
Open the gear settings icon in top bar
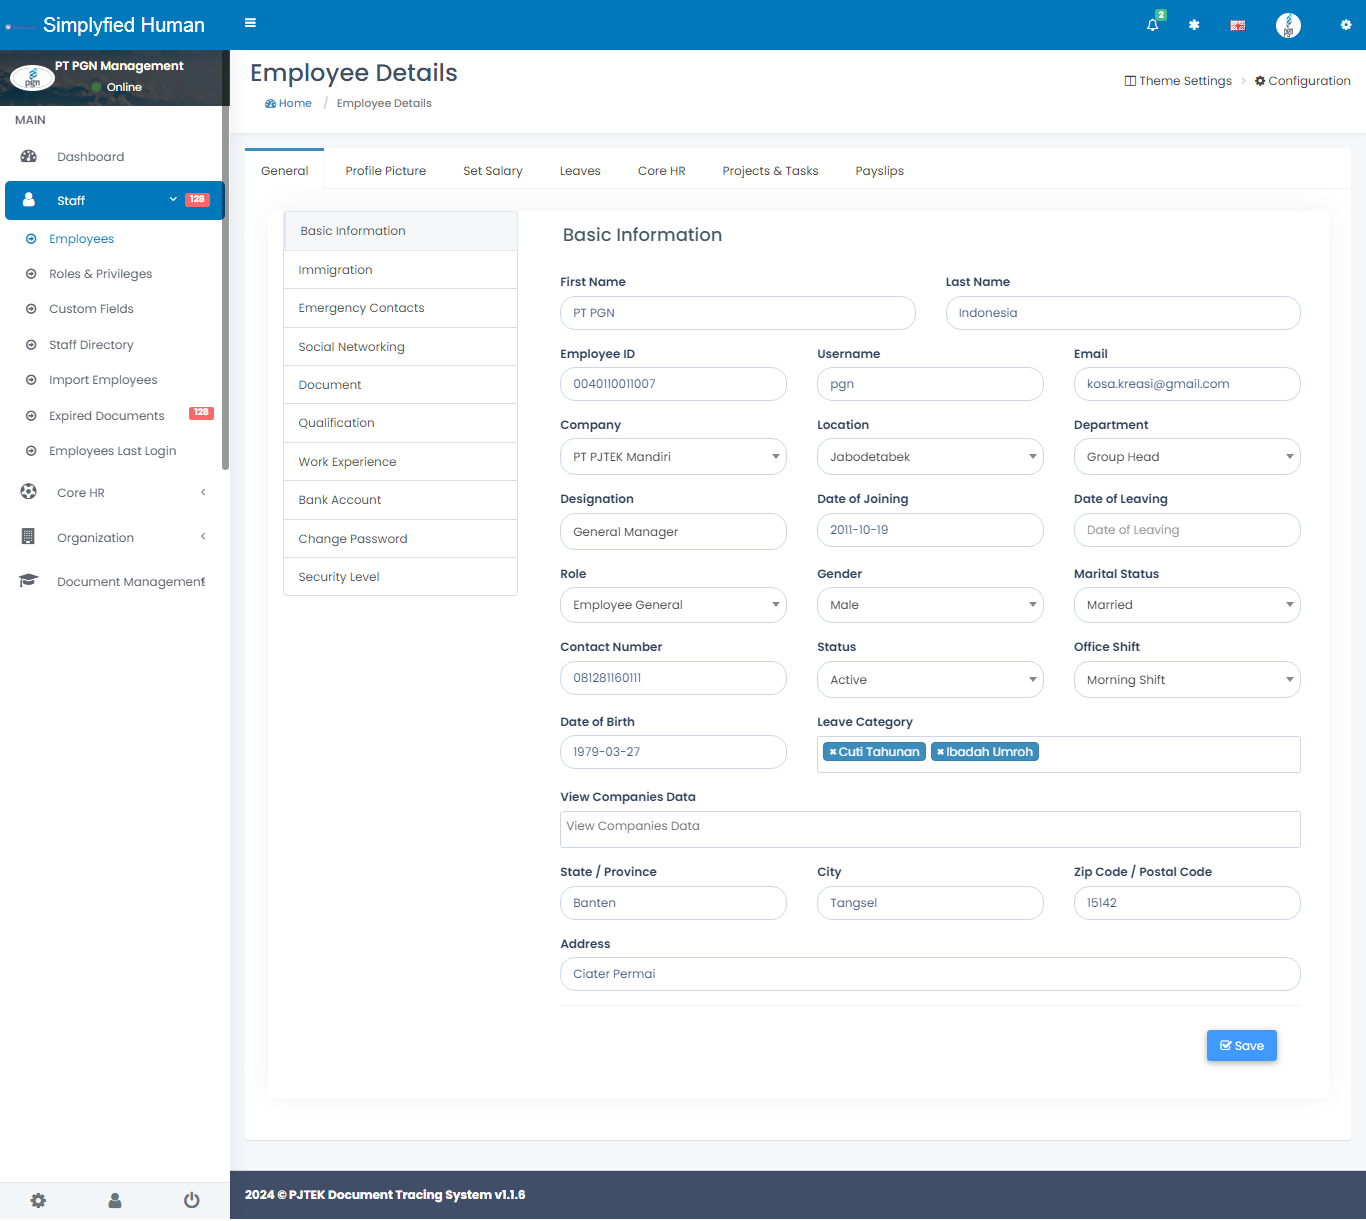click(x=1345, y=25)
